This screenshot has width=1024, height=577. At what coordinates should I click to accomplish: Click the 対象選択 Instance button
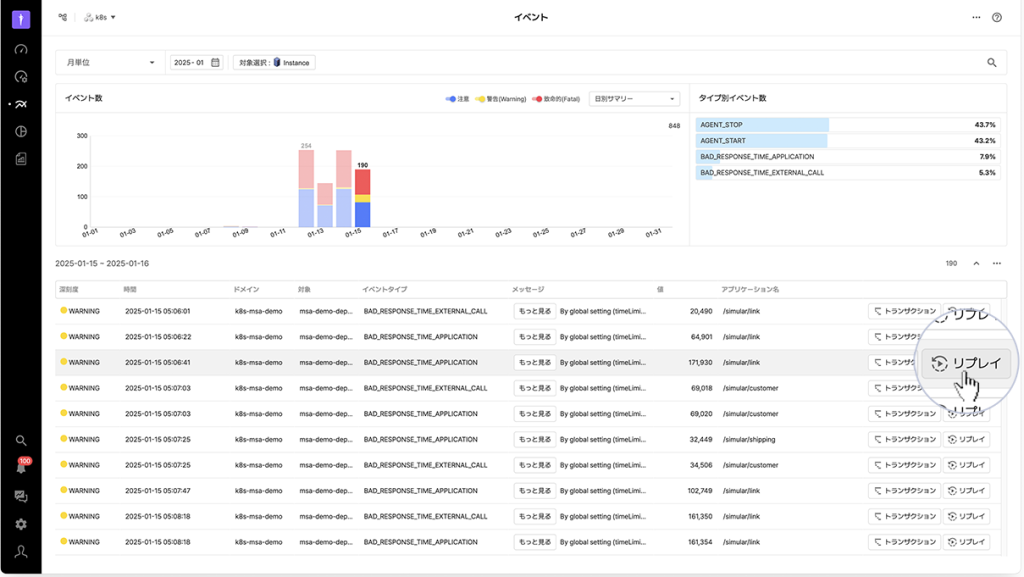pos(274,62)
